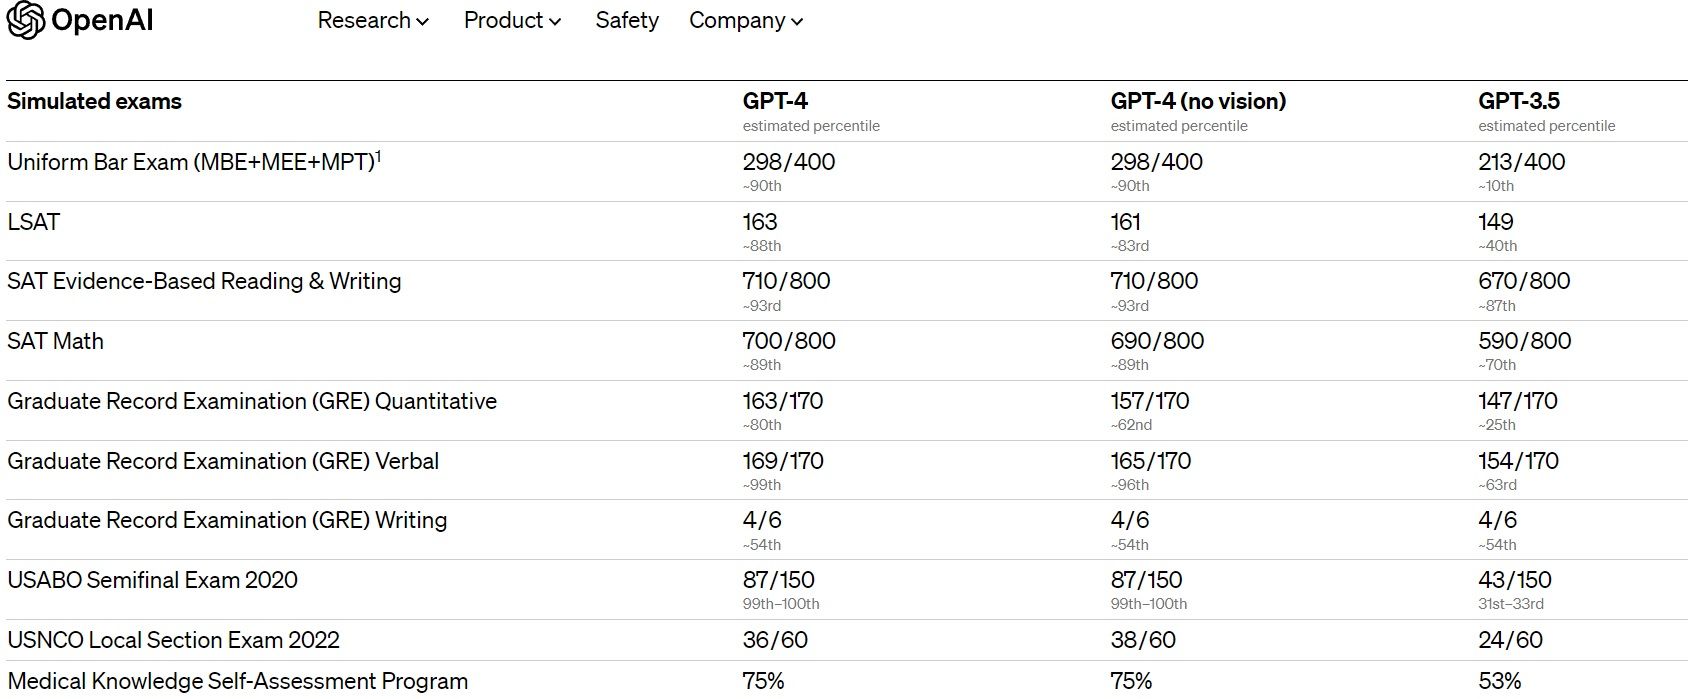1688x699 pixels.
Task: Go to the Safety page
Action: click(627, 20)
